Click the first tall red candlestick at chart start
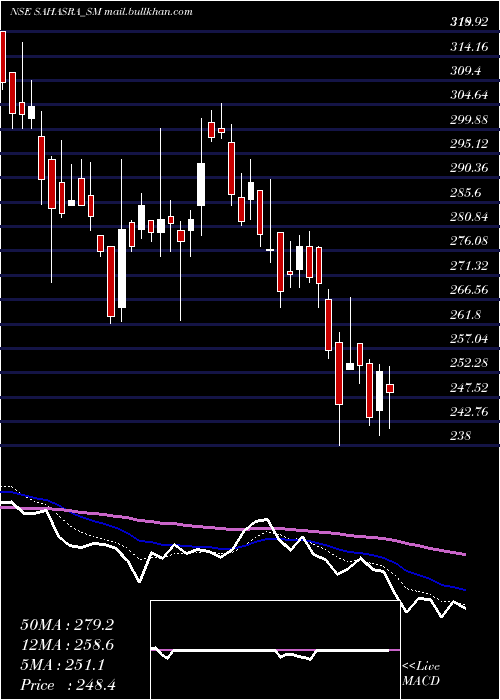The width and height of the screenshot is (500, 700). click(3, 57)
